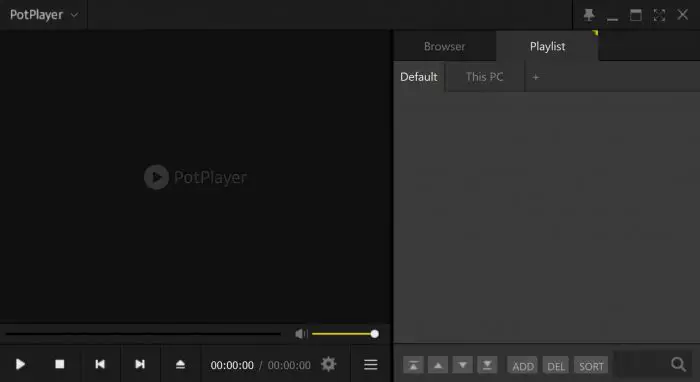700x382 pixels.
Task: Click the total duration 00:00:00
Action: click(x=289, y=365)
